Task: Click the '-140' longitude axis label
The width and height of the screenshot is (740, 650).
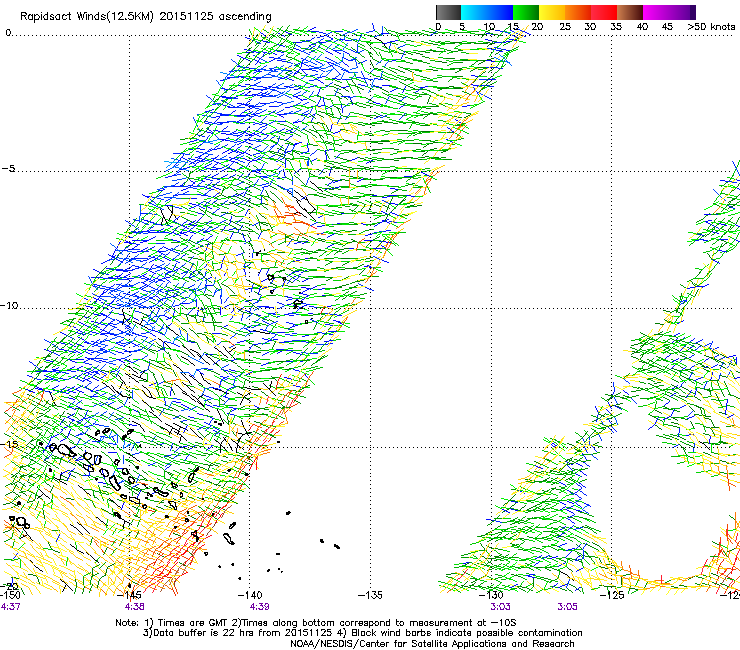Action: [x=251, y=595]
